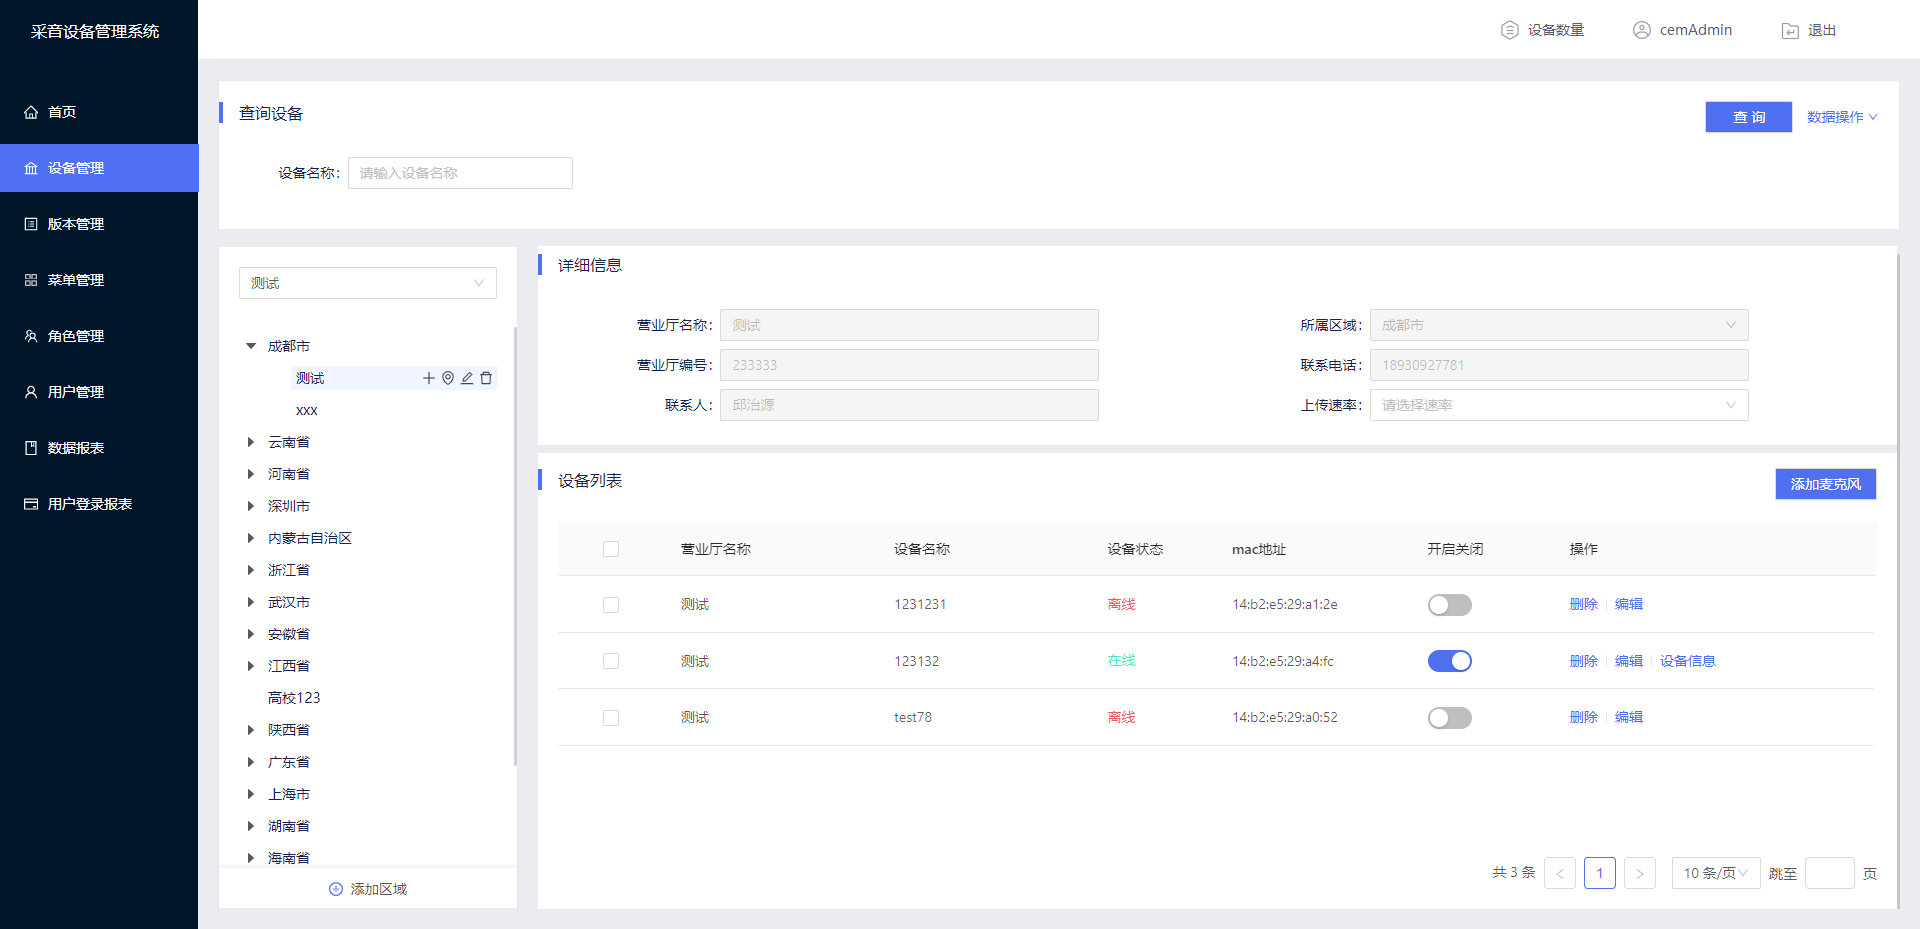Go to next page arrow
1920x929 pixels.
point(1640,873)
